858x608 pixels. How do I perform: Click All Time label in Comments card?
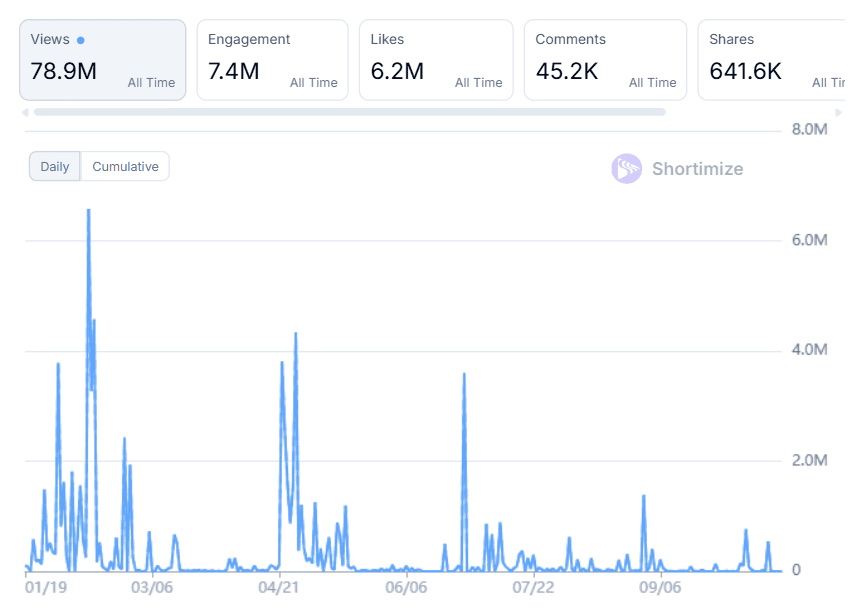pyautogui.click(x=652, y=83)
